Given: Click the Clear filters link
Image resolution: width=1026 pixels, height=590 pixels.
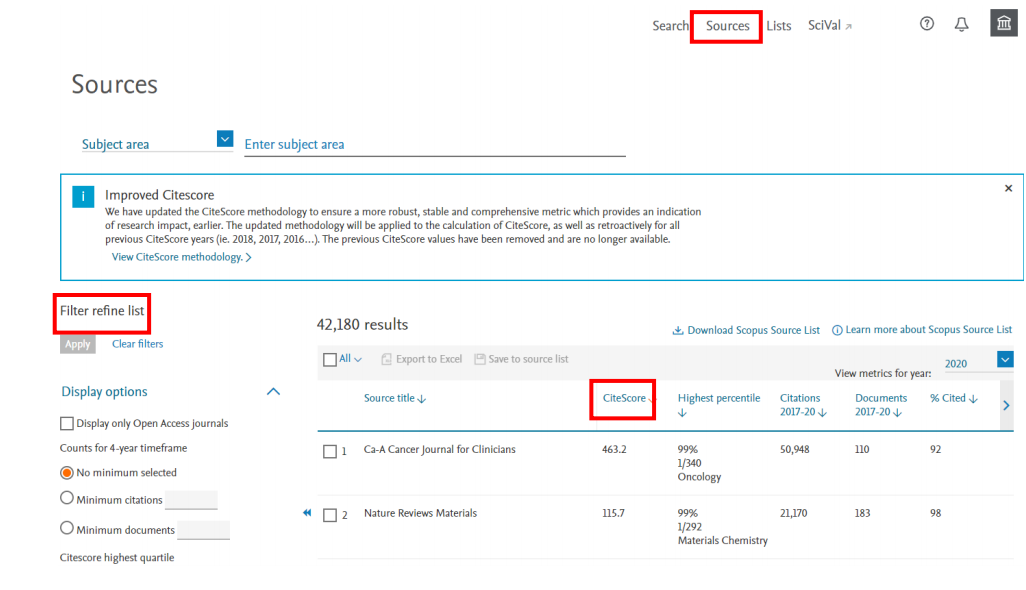Looking at the screenshot, I should coord(138,344).
